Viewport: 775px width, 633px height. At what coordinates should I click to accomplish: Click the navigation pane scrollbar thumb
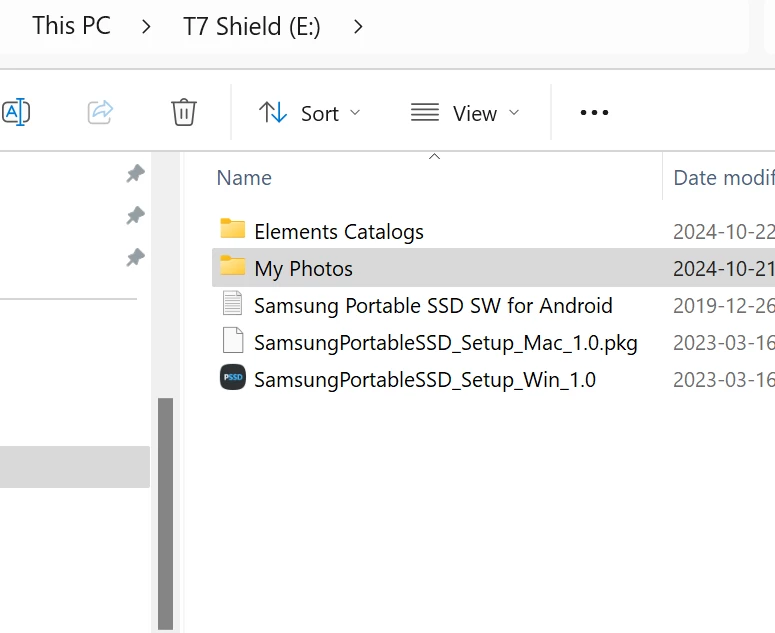pos(166,514)
